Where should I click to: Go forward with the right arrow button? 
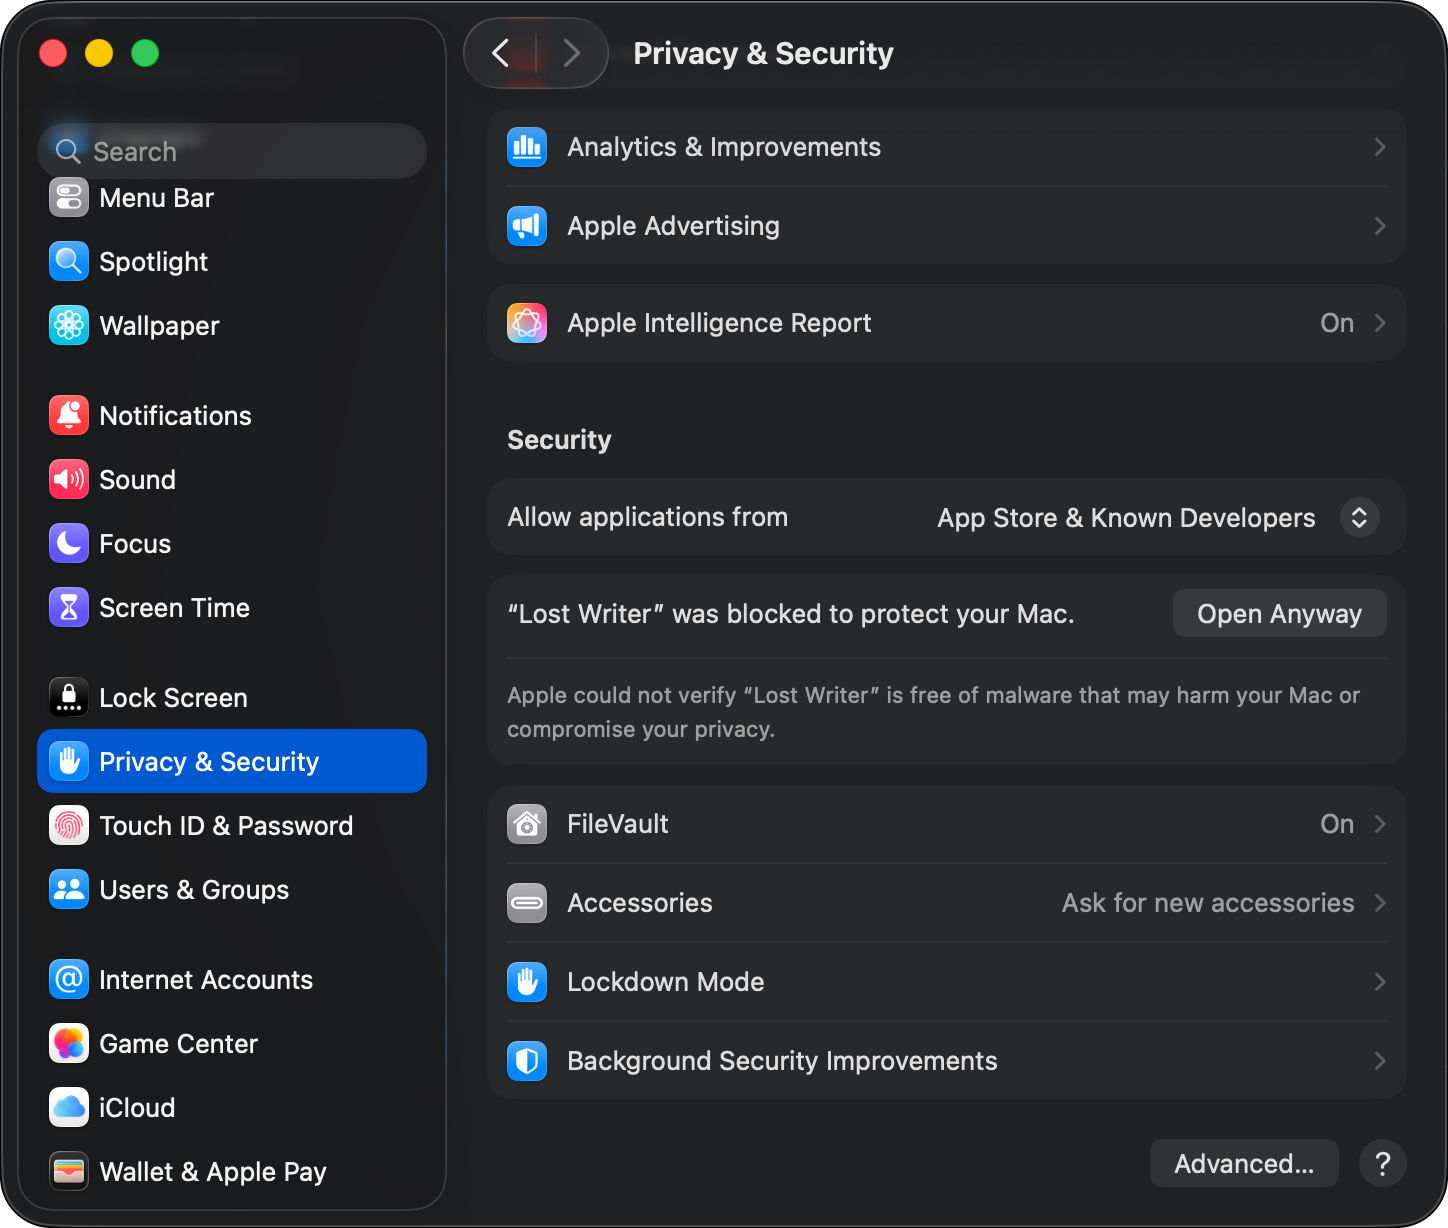[x=571, y=53]
